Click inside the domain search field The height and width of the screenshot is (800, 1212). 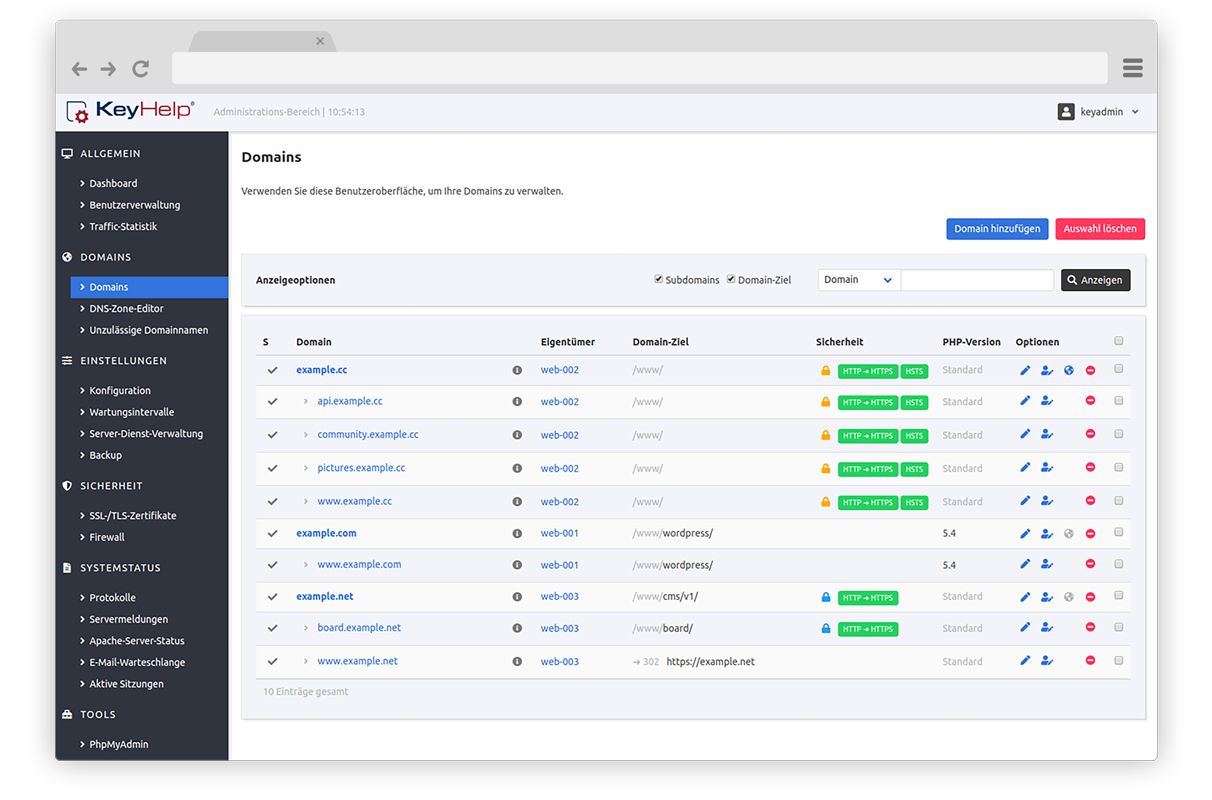(976, 280)
